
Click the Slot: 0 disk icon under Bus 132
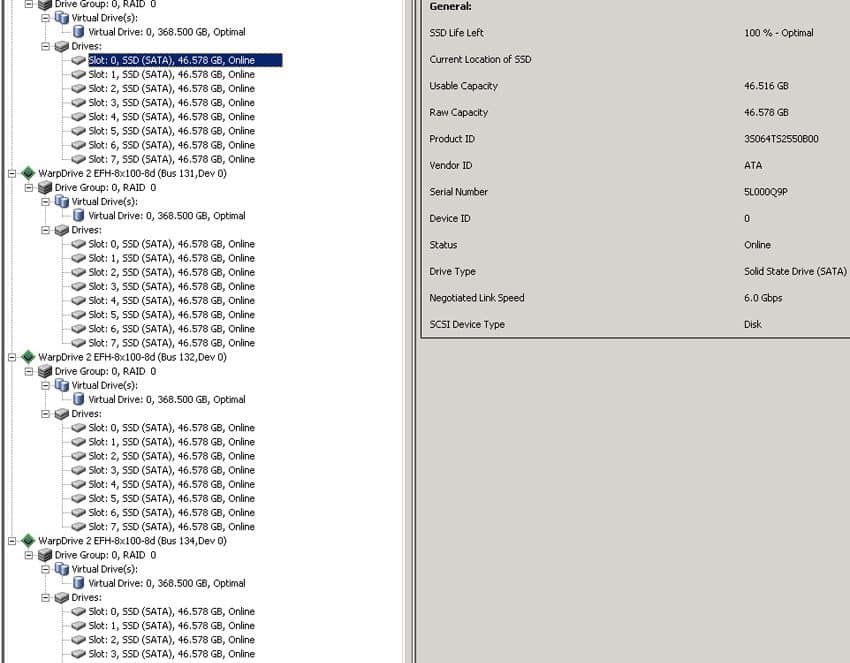point(79,428)
